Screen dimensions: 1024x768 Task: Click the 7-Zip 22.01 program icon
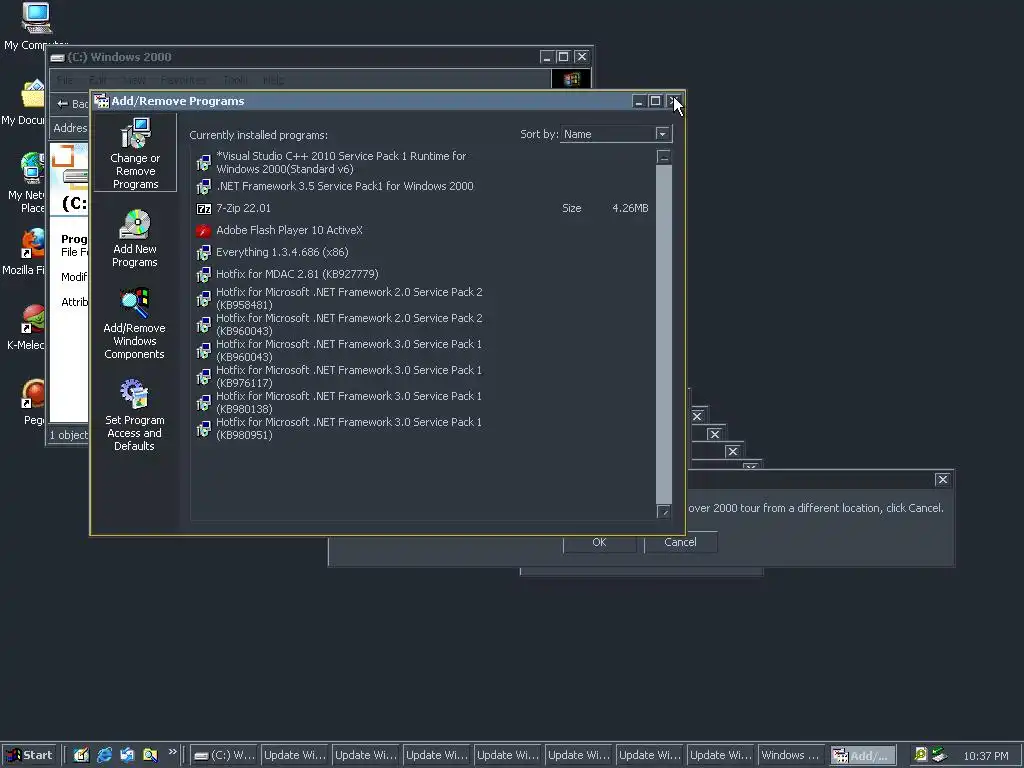coord(204,209)
